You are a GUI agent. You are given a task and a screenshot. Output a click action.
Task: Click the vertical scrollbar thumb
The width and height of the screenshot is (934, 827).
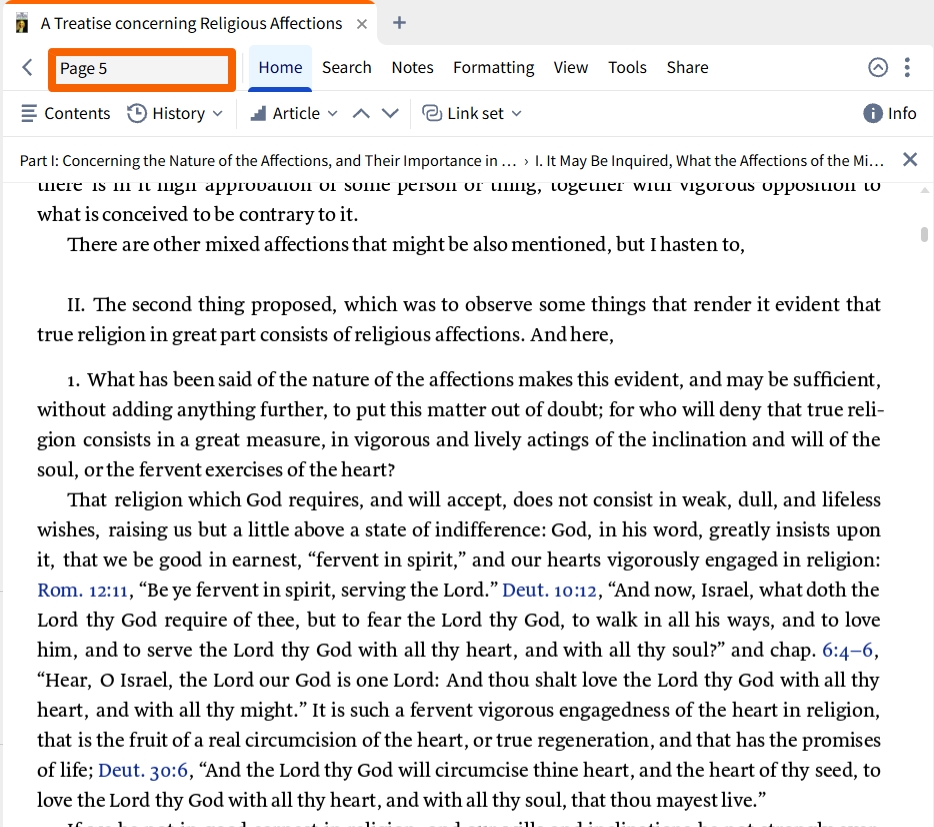(x=924, y=234)
